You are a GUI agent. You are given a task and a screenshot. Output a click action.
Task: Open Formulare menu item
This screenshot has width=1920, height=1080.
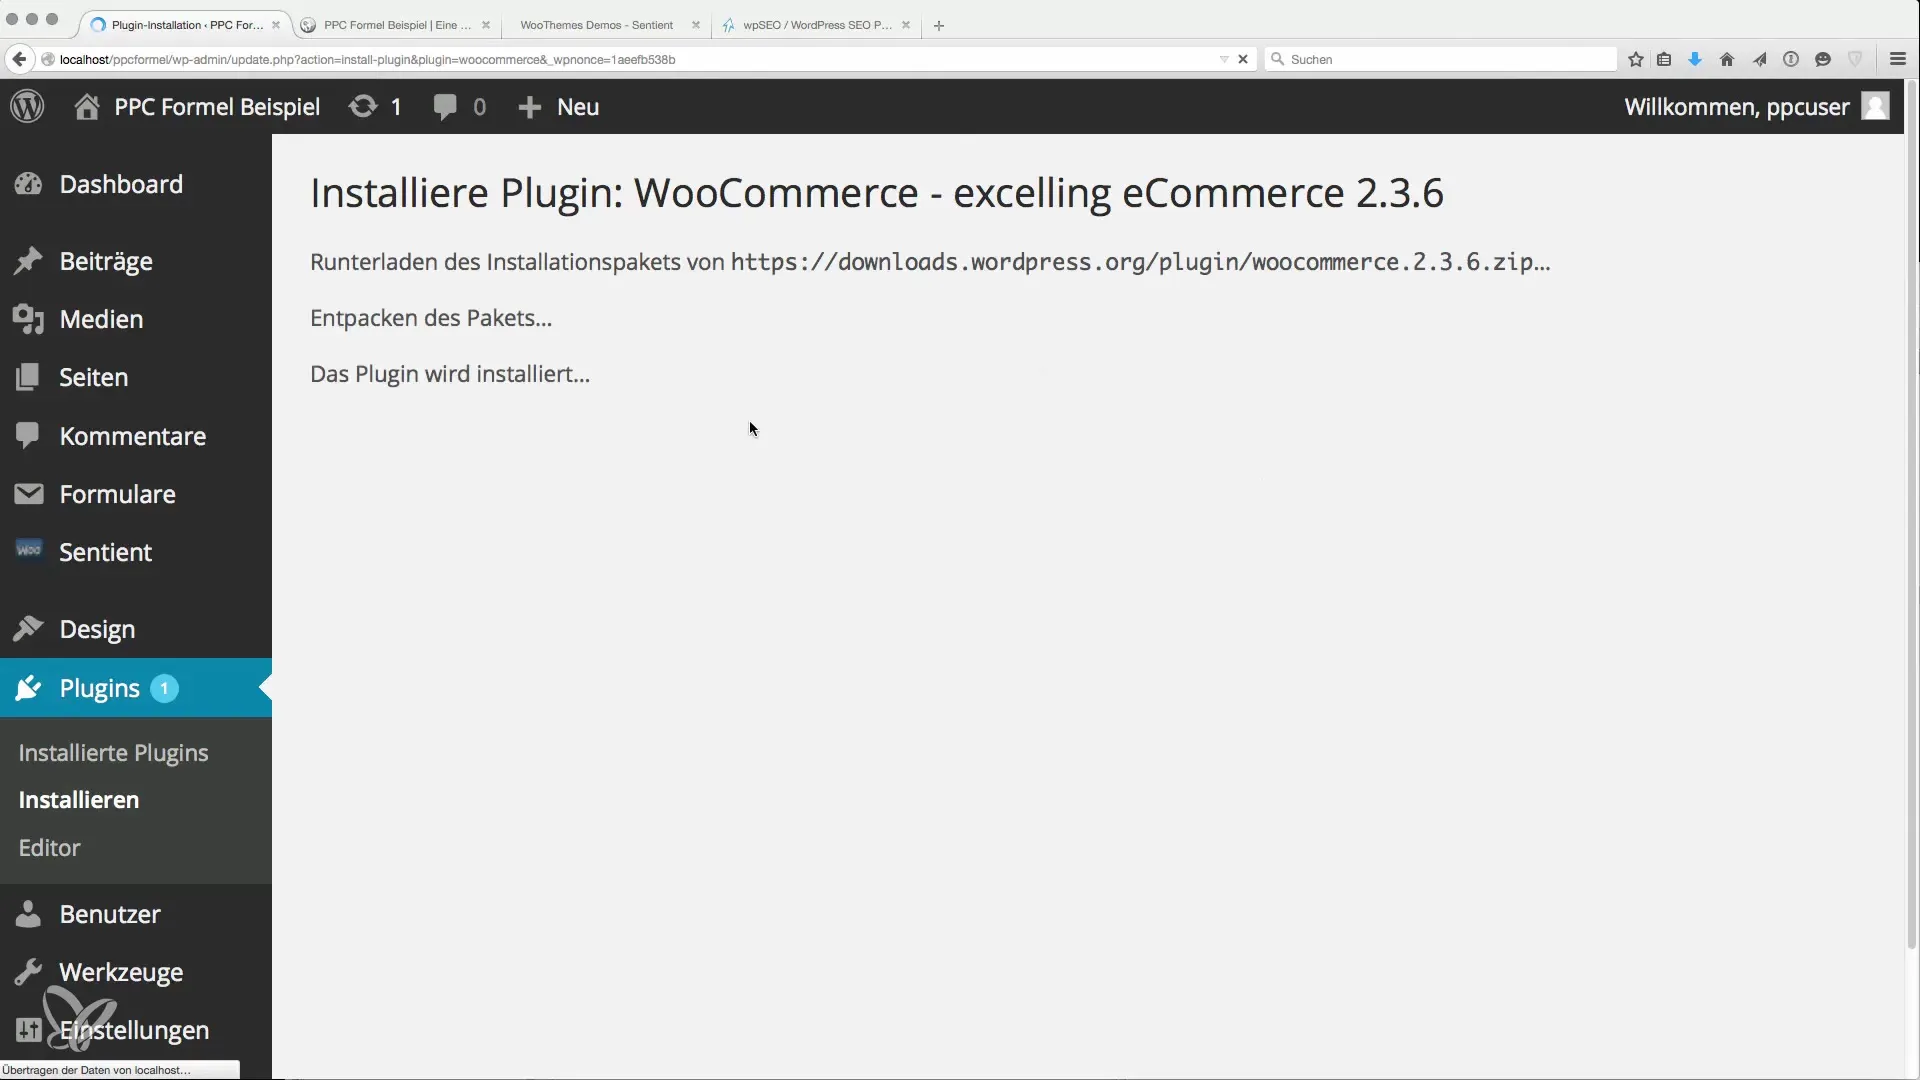(x=136, y=494)
